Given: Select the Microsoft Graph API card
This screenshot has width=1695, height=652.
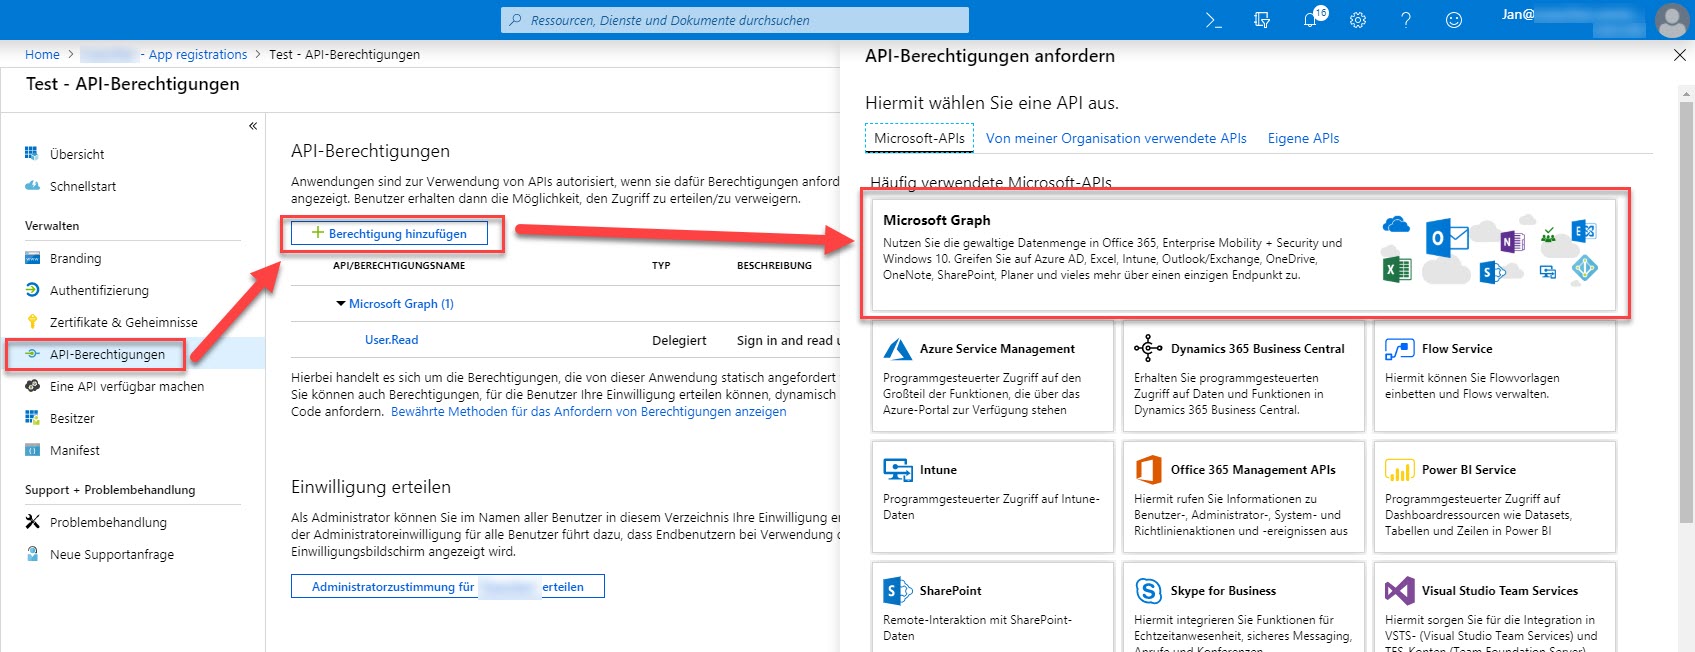Looking at the screenshot, I should pos(1243,254).
